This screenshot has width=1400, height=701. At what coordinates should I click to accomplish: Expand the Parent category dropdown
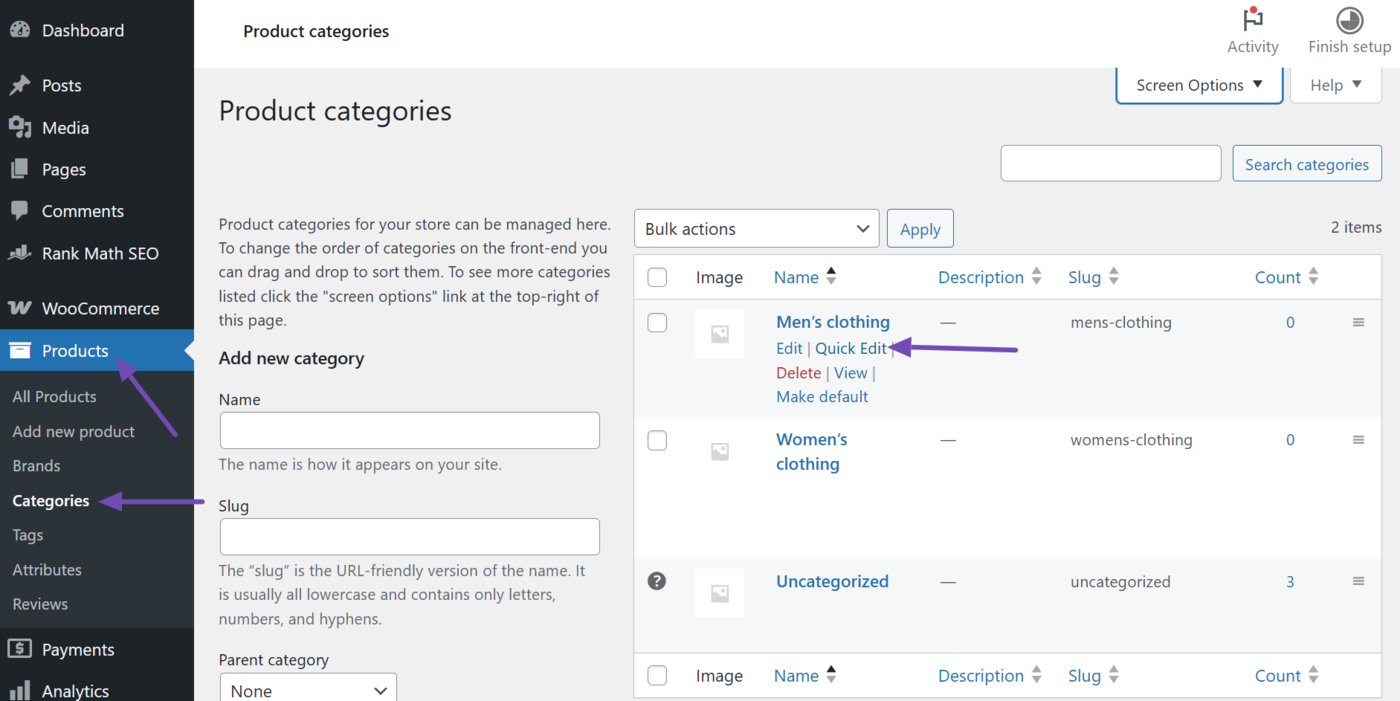pyautogui.click(x=307, y=690)
